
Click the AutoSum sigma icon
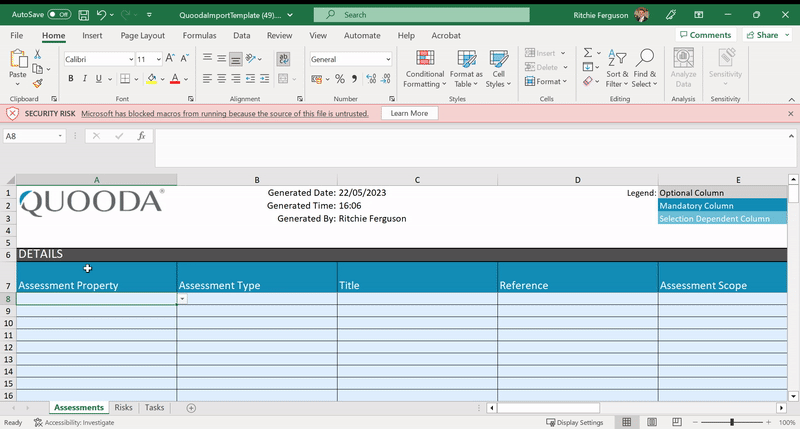click(x=588, y=53)
